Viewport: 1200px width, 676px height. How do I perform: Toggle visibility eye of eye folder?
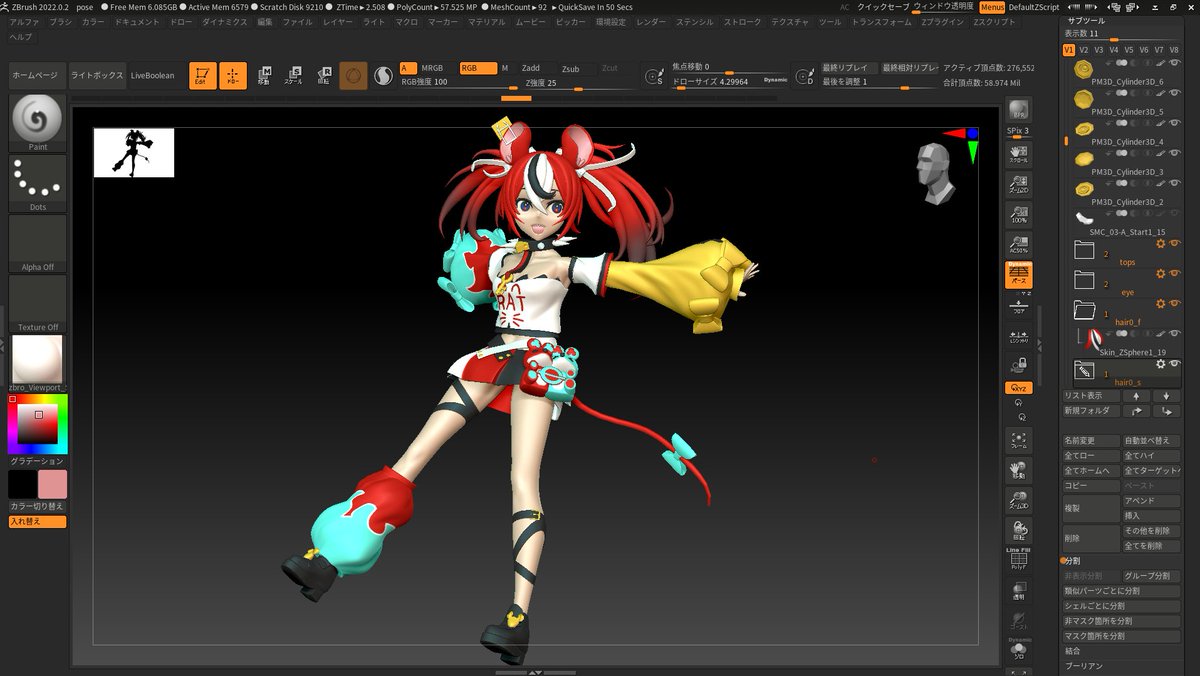[1175, 273]
